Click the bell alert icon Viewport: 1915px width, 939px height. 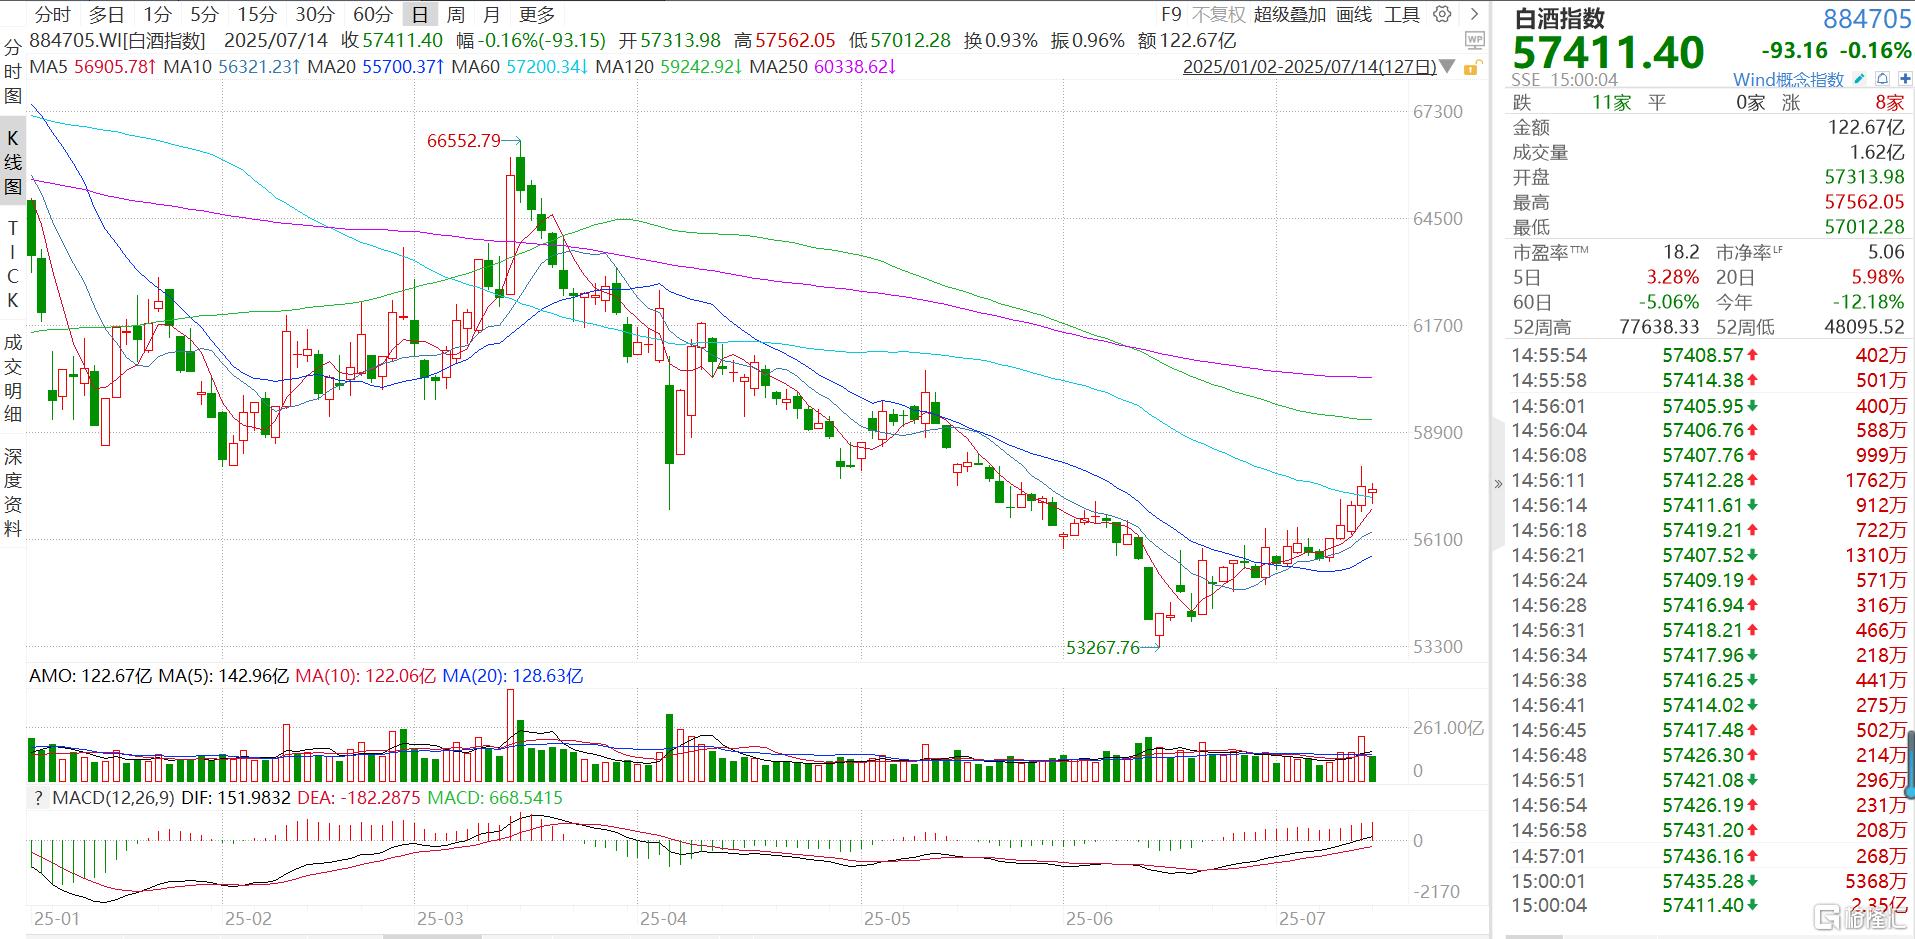1881,79
